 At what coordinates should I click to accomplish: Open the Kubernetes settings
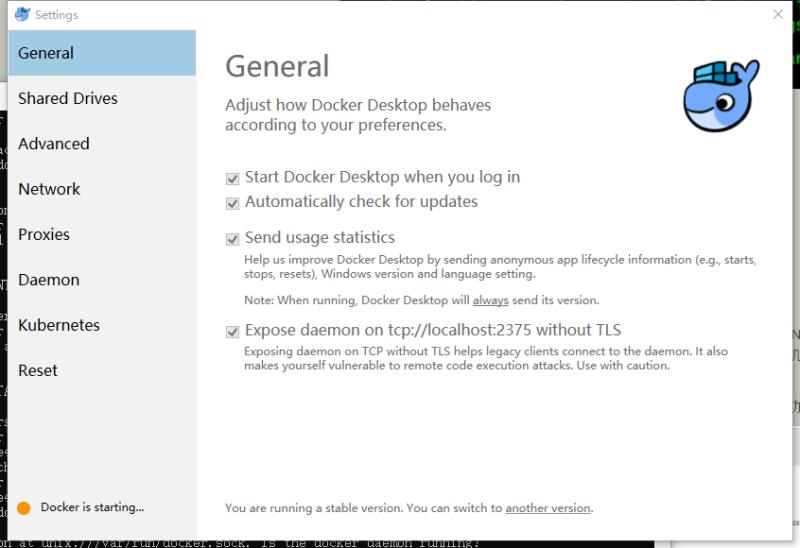tap(102, 326)
